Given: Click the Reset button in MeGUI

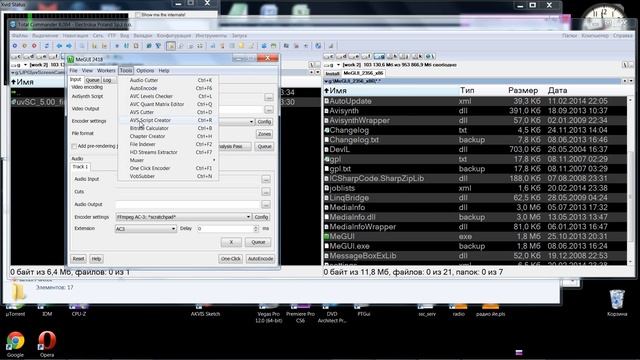Looking at the screenshot, I should [x=78, y=259].
